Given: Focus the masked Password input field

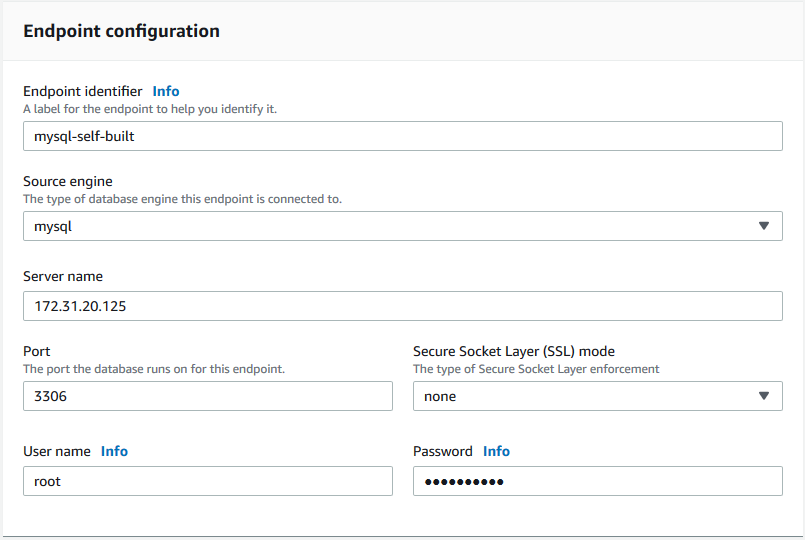Looking at the screenshot, I should (597, 481).
